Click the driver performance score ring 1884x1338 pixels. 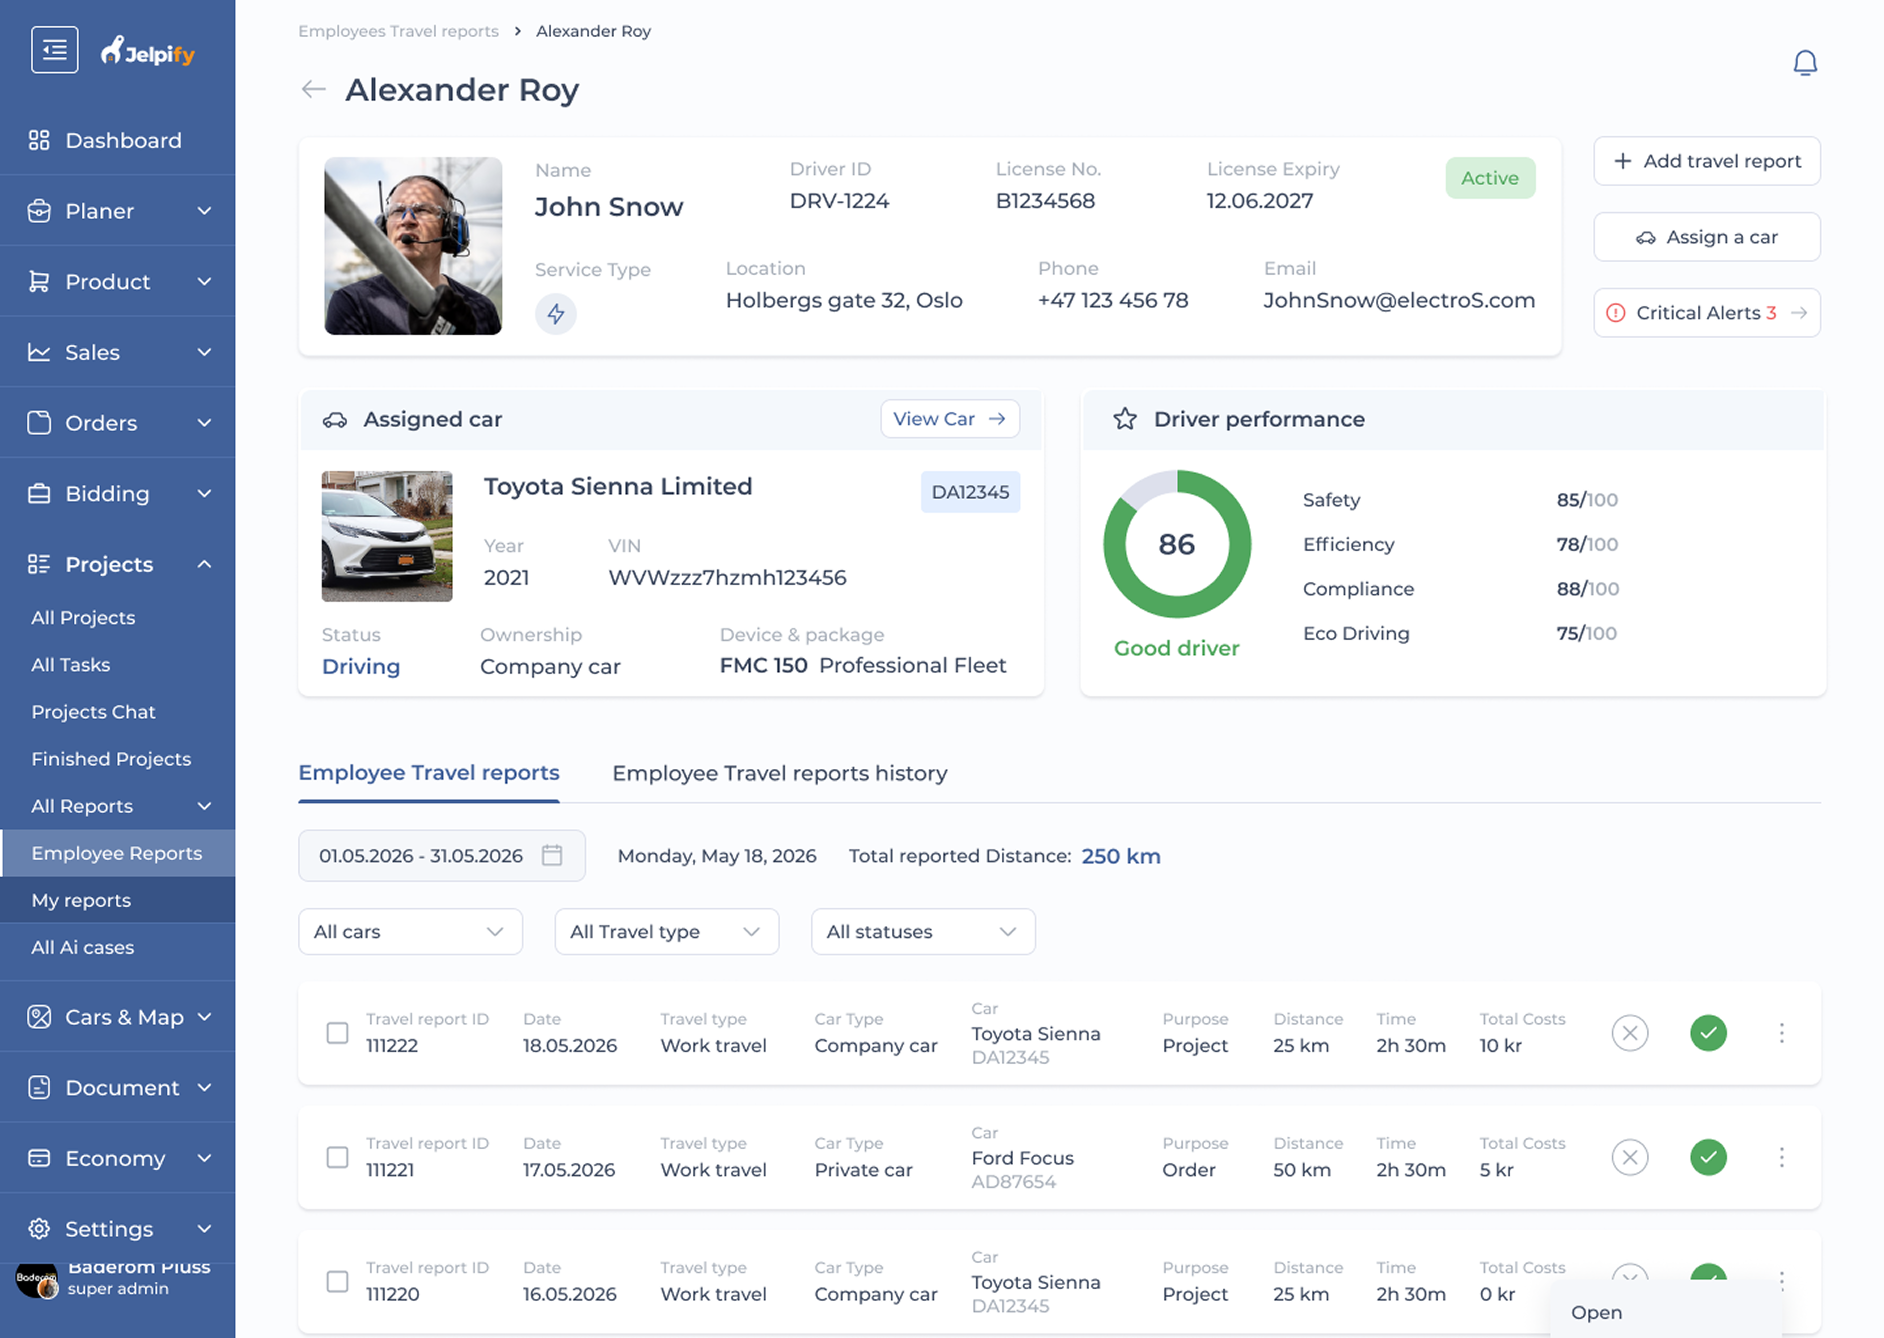coord(1176,544)
